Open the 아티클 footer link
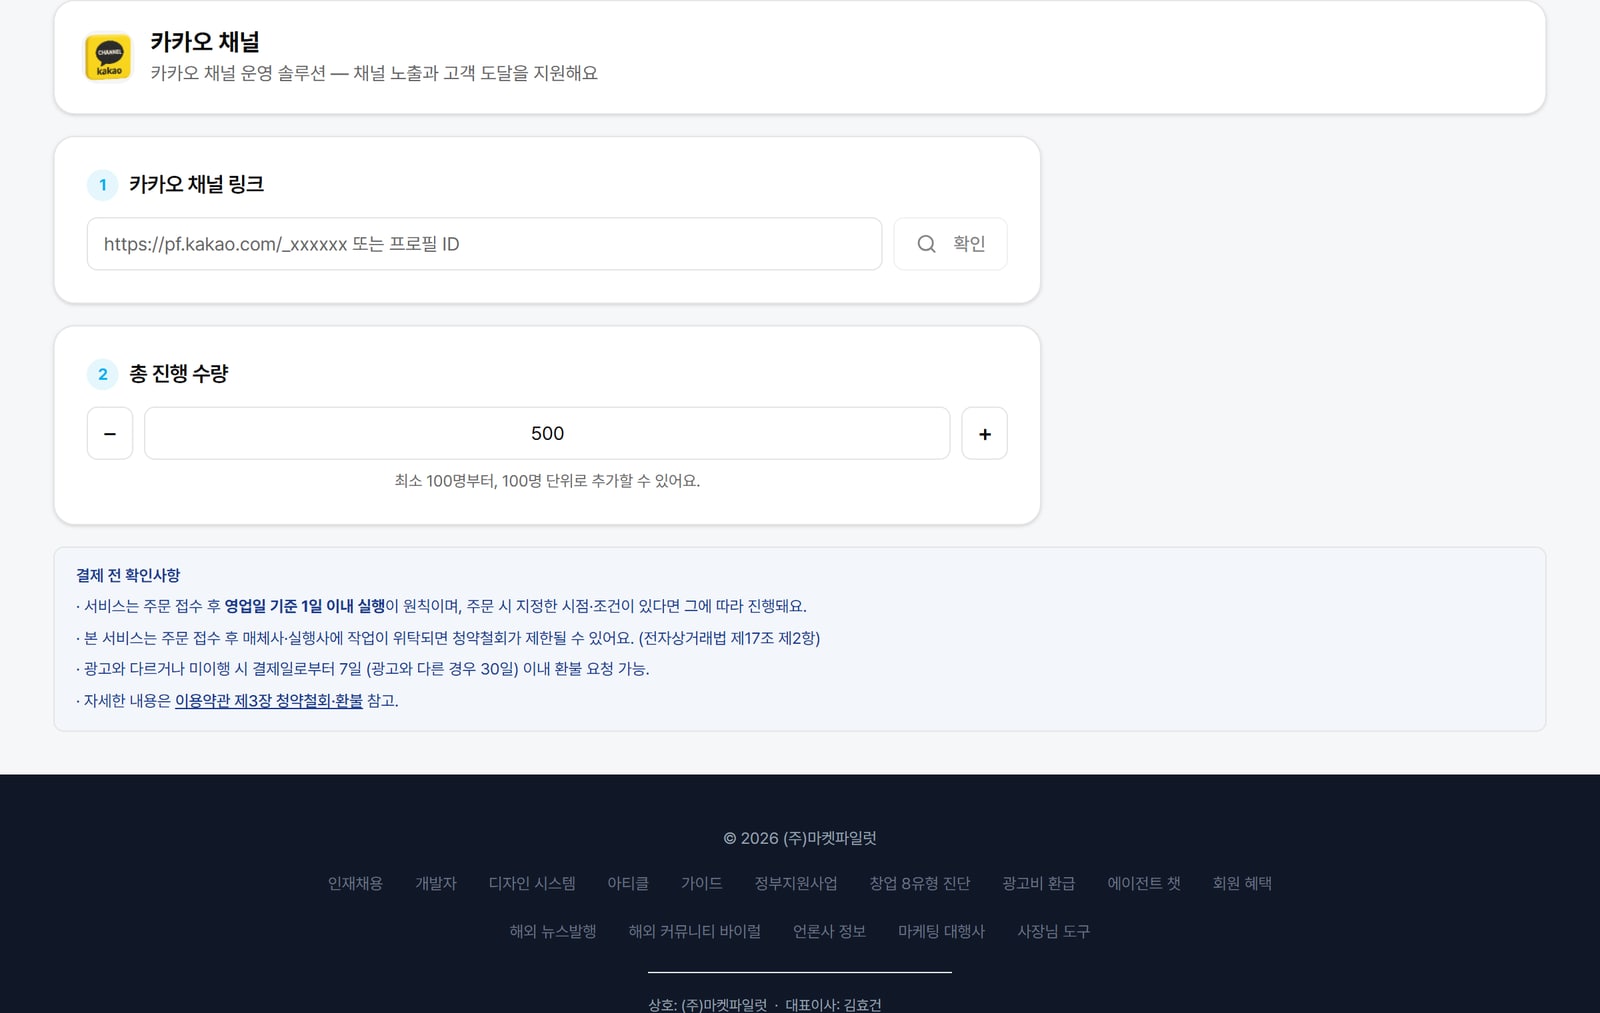 (x=628, y=883)
